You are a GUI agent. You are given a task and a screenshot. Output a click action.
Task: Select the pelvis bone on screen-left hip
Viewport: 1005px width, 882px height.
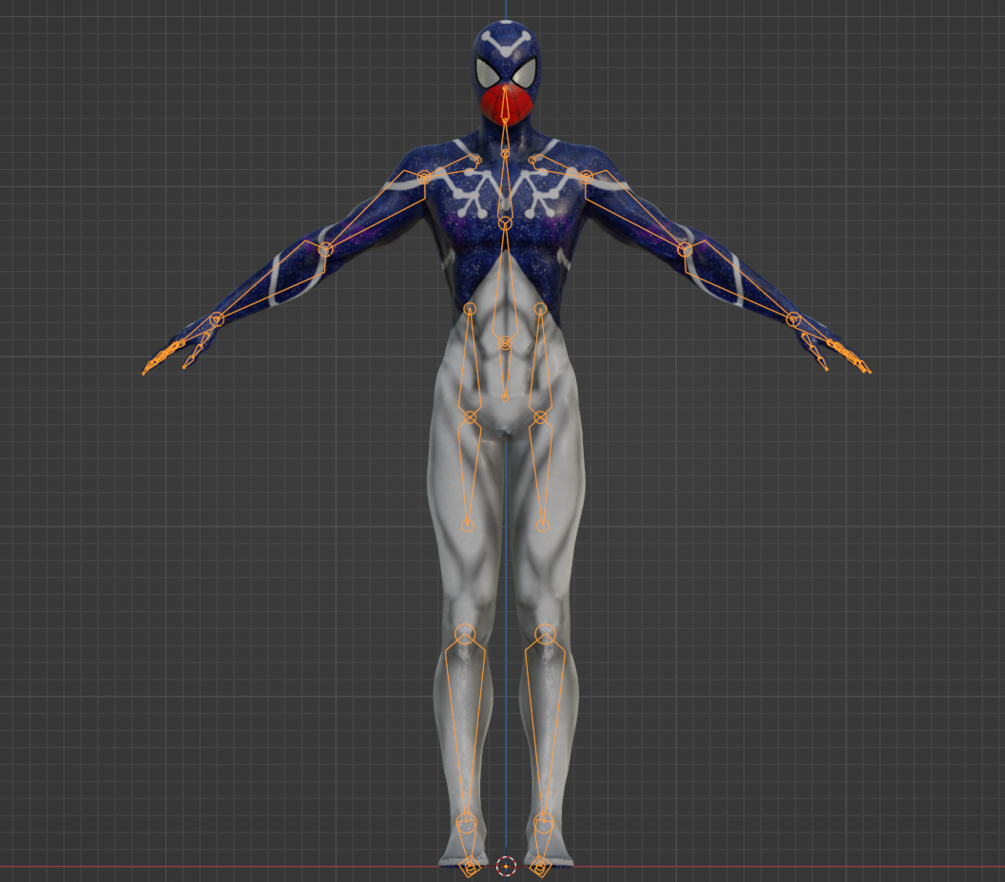(x=470, y=362)
